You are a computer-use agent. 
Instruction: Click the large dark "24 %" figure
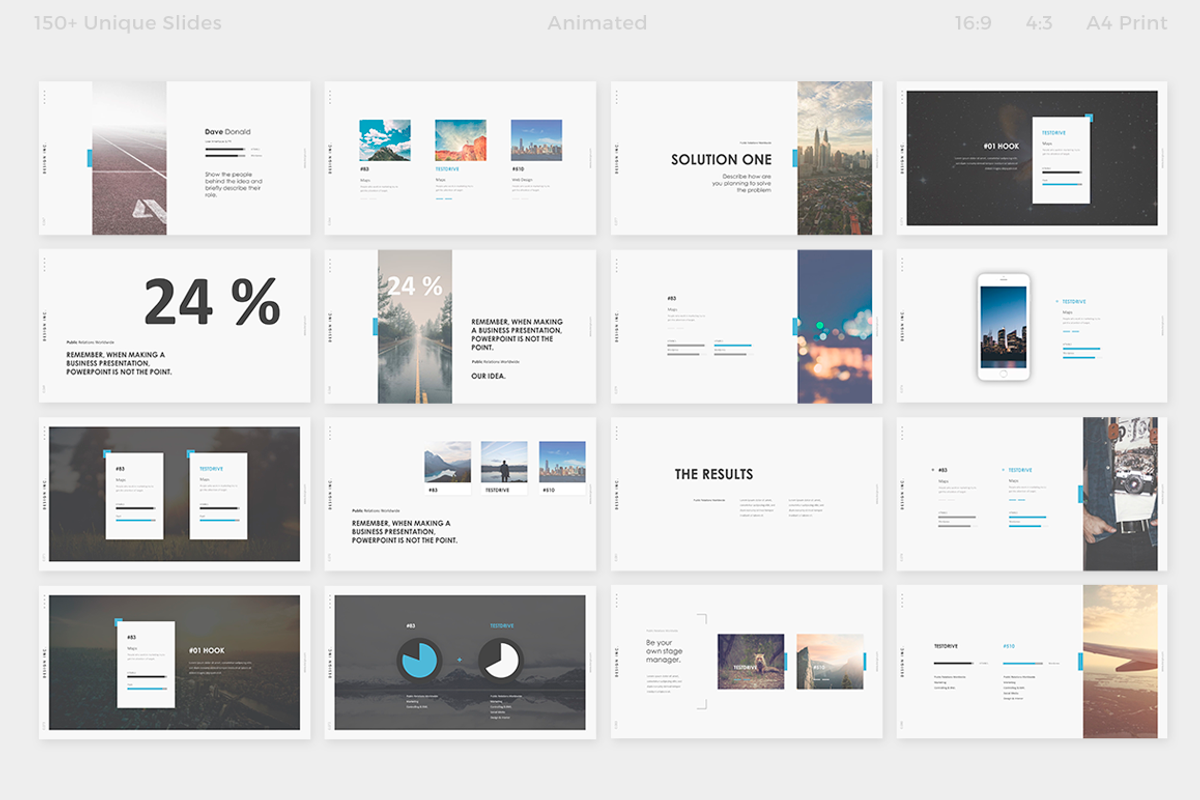tap(212, 302)
